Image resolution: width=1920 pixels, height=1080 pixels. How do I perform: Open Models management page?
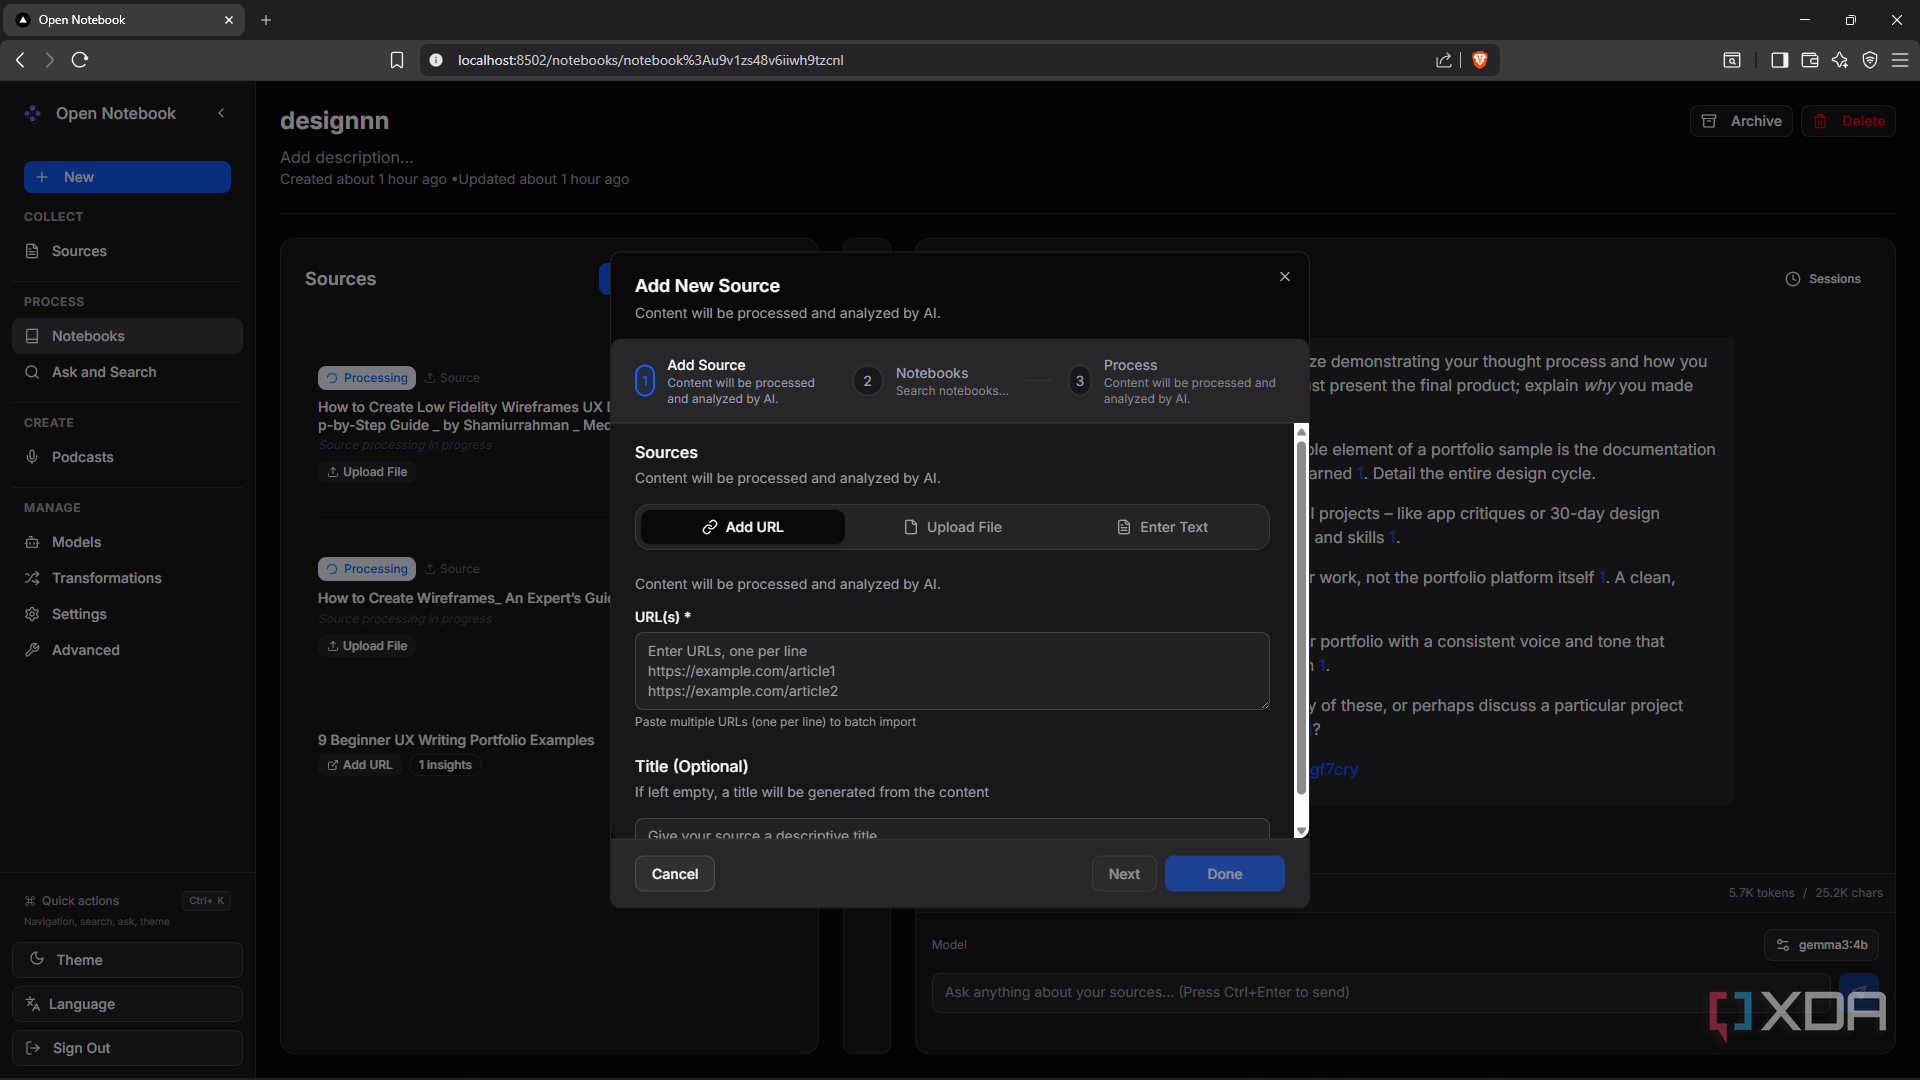[x=127, y=542]
